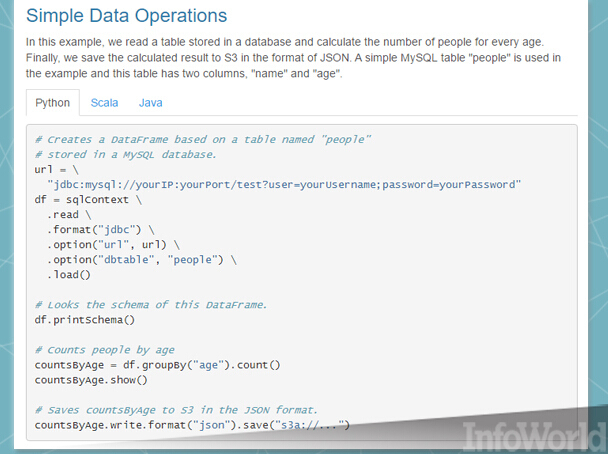This screenshot has width=608, height=454.
Task: Switch to the Python tab
Action: click(x=53, y=103)
